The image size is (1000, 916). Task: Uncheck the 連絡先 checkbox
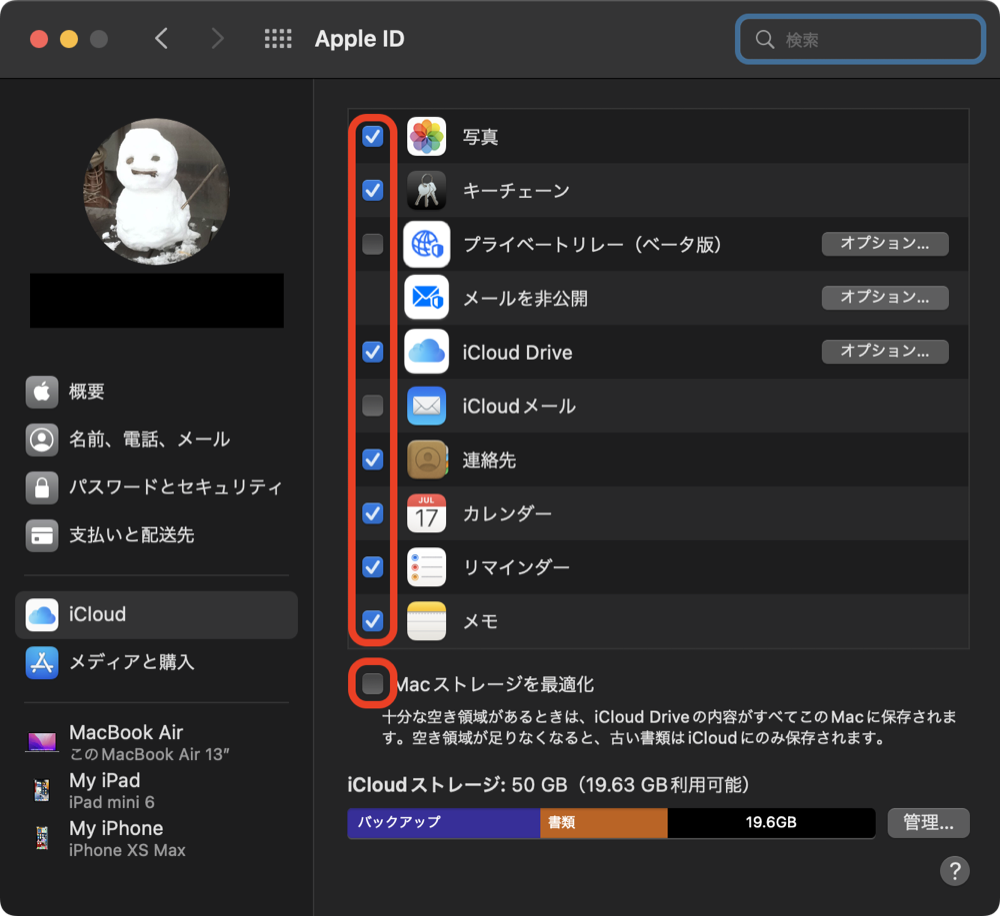(x=372, y=459)
